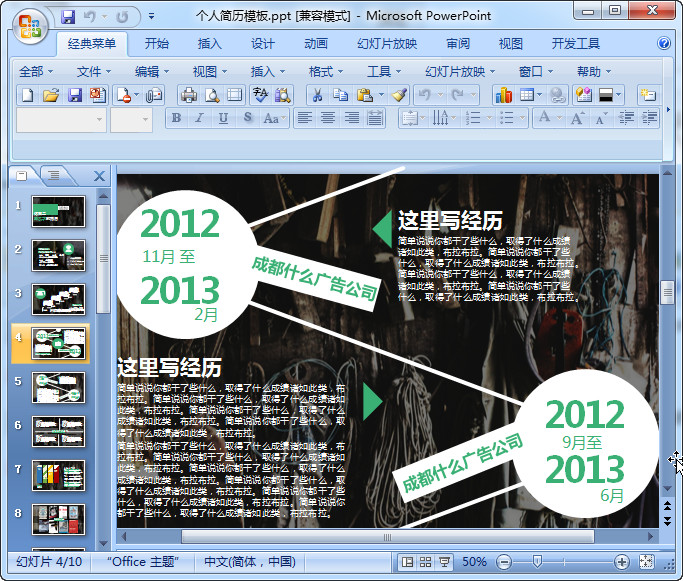
Task: Click the Open folder icon
Action: pyautogui.click(x=51, y=95)
